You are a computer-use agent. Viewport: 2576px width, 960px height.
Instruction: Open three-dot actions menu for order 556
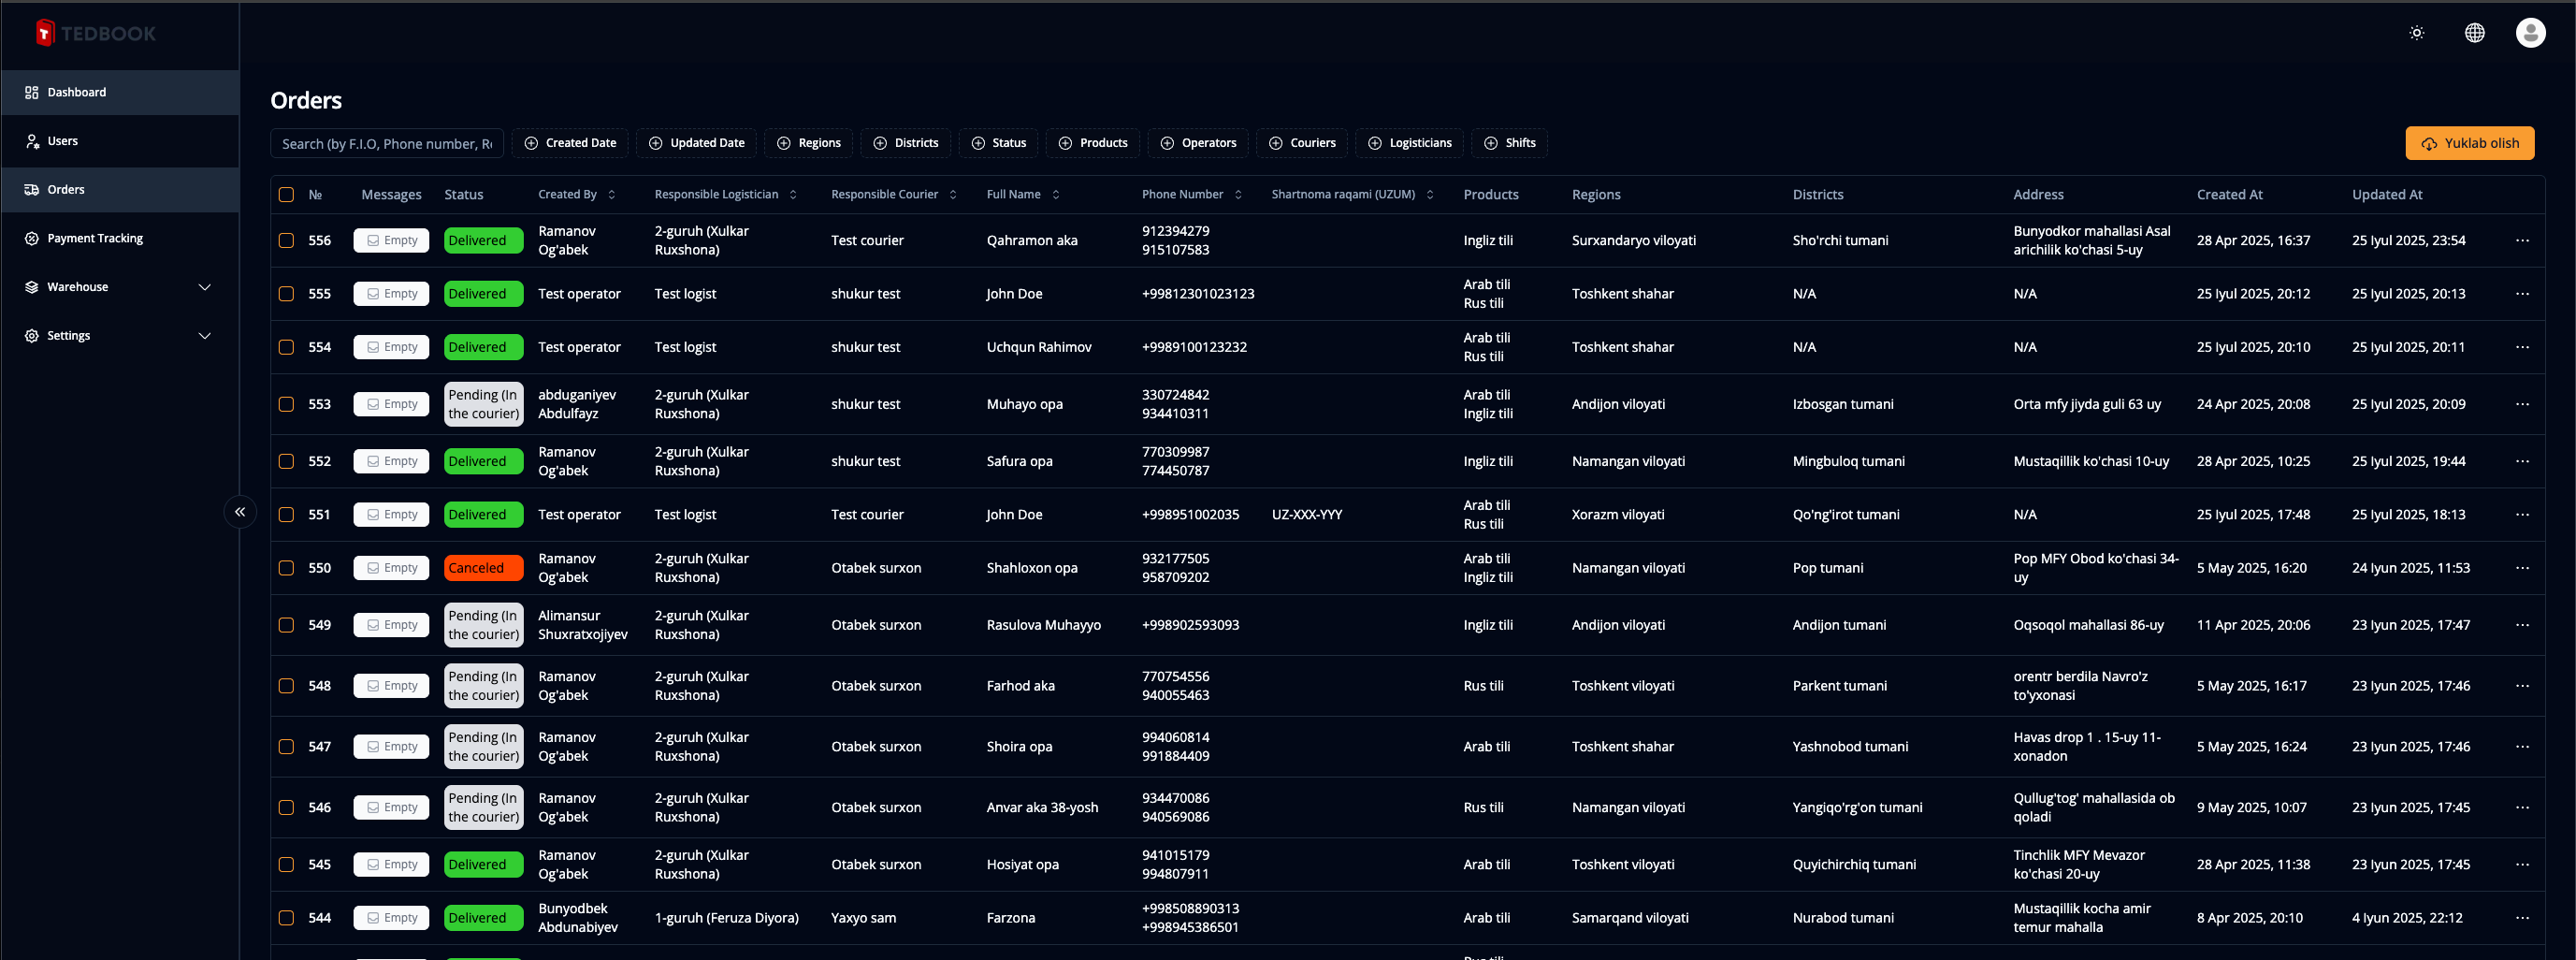click(2522, 241)
